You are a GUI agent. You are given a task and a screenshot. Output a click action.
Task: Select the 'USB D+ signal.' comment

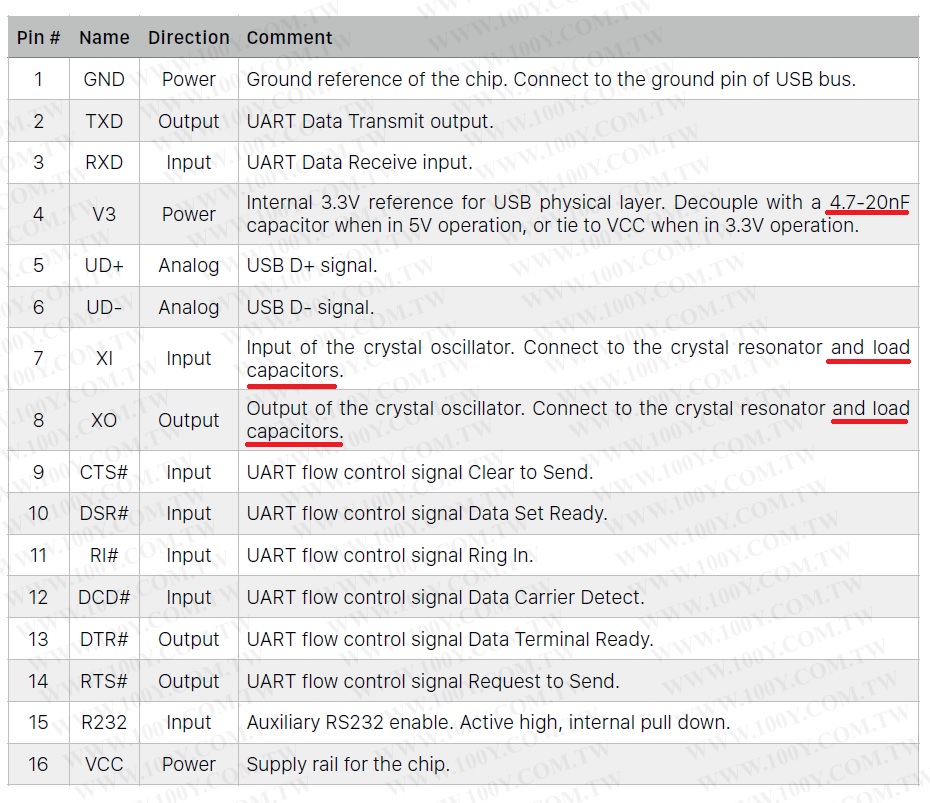312,265
